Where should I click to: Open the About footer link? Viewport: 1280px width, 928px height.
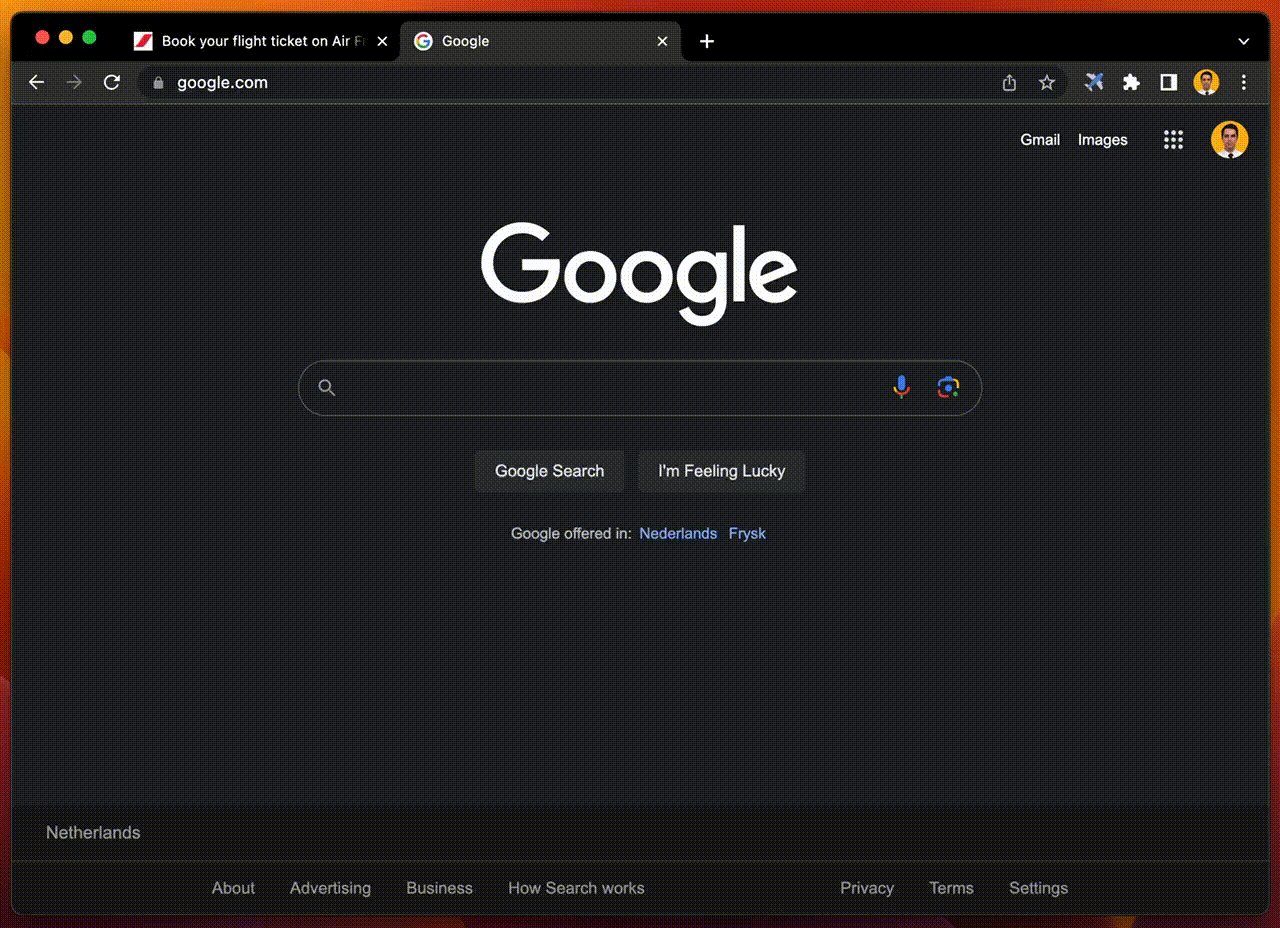233,888
